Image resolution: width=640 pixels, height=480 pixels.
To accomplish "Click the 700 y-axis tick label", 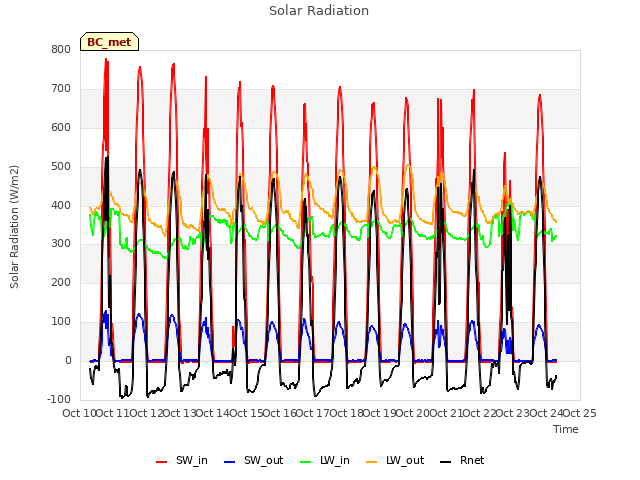I will (x=61, y=88).
